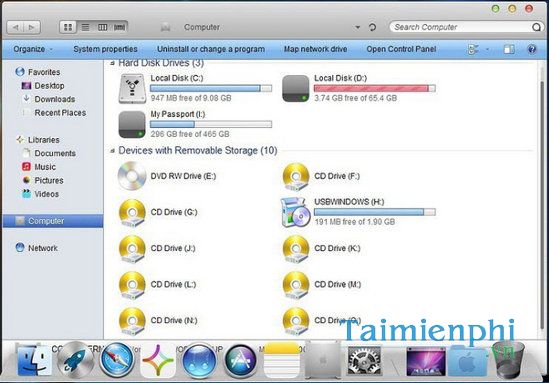
Task: Select Computer in the sidebar
Action: click(x=53, y=221)
